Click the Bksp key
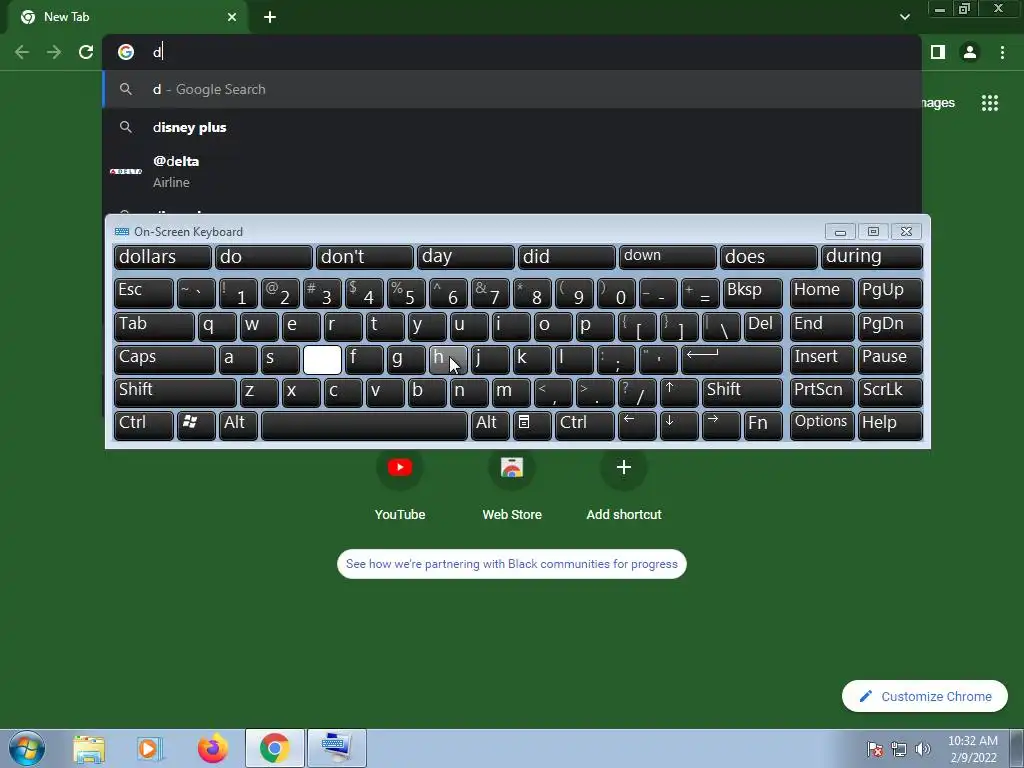The image size is (1024, 768). (752, 293)
